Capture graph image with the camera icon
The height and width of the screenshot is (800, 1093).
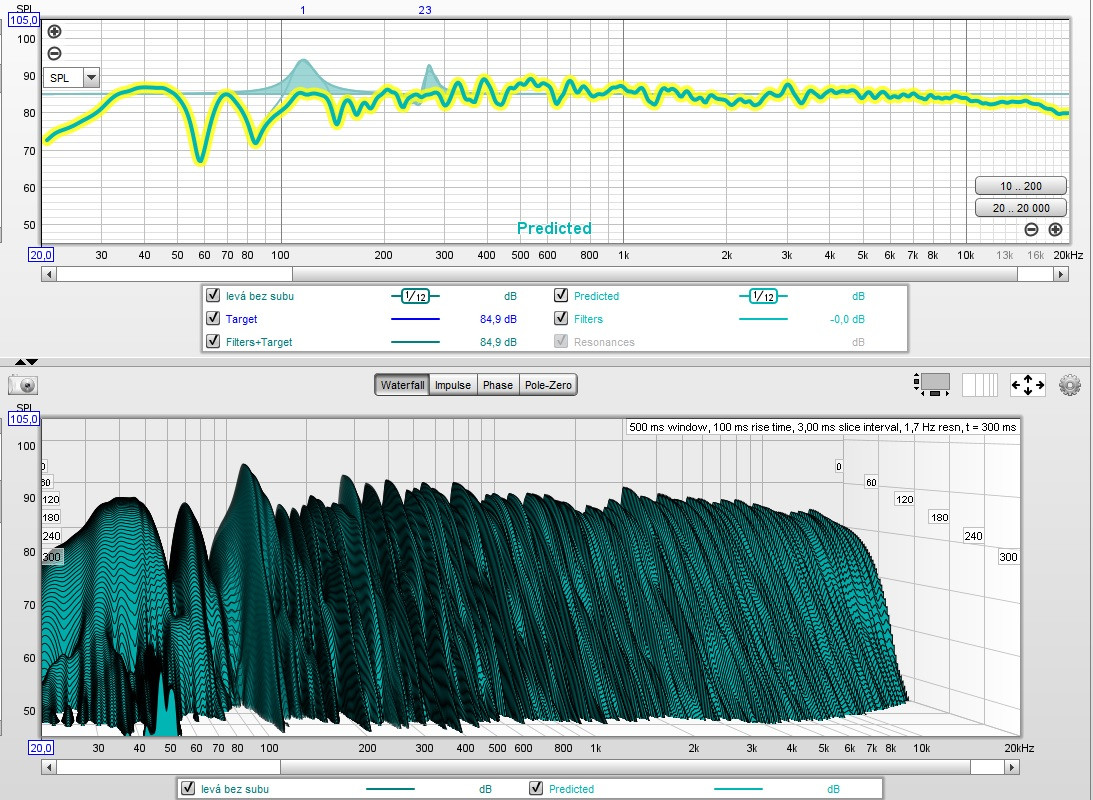pyautogui.click(x=22, y=385)
